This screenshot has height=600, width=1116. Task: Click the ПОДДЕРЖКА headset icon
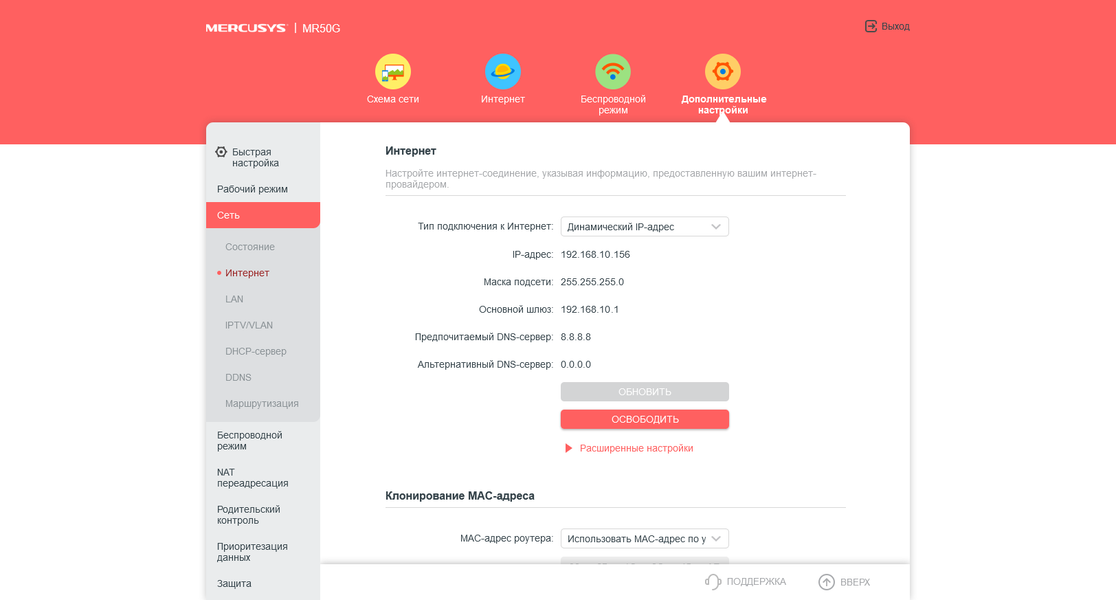point(712,581)
